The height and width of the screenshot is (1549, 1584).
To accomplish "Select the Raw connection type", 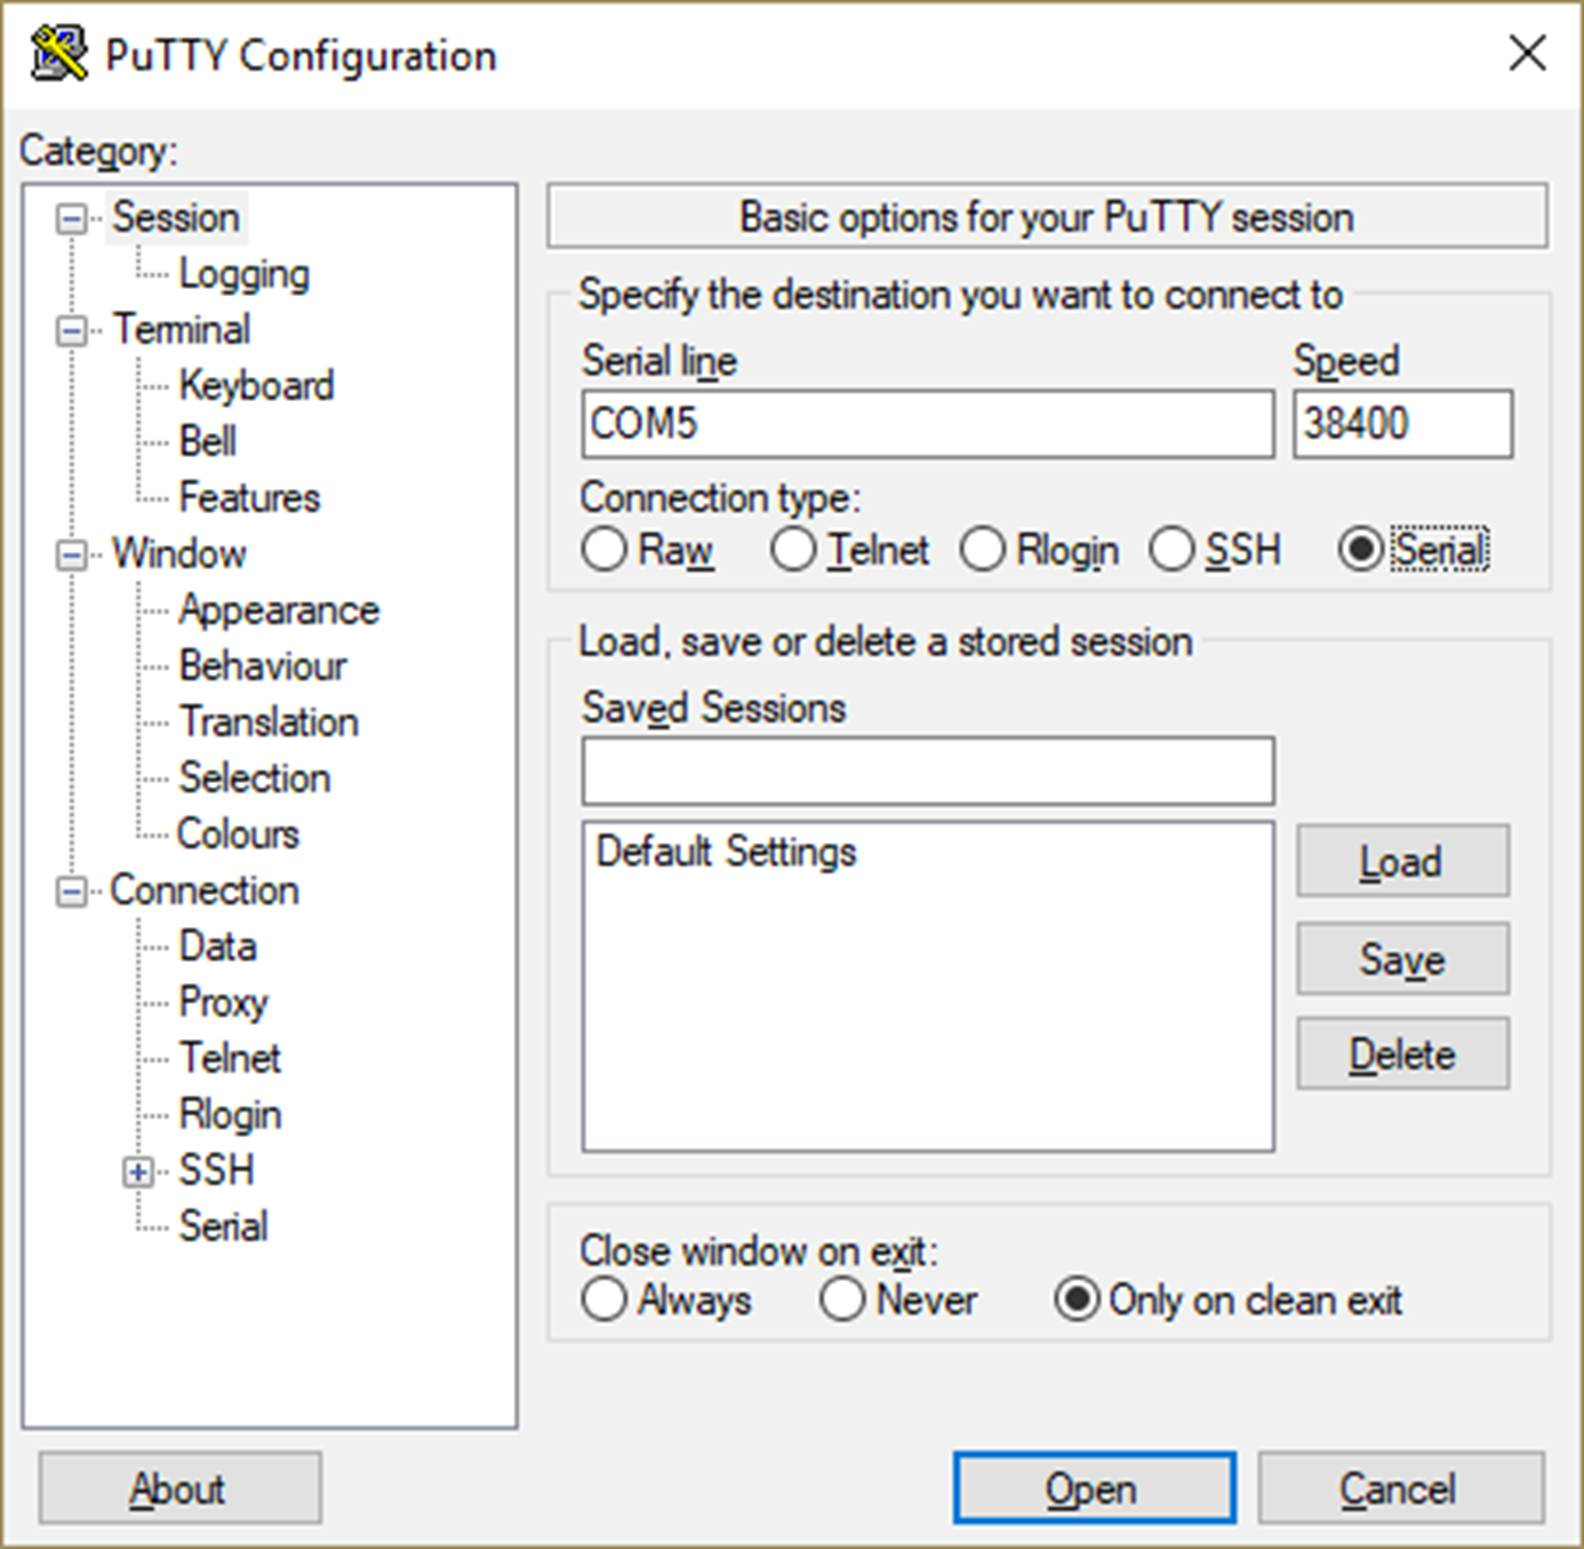I will 604,550.
